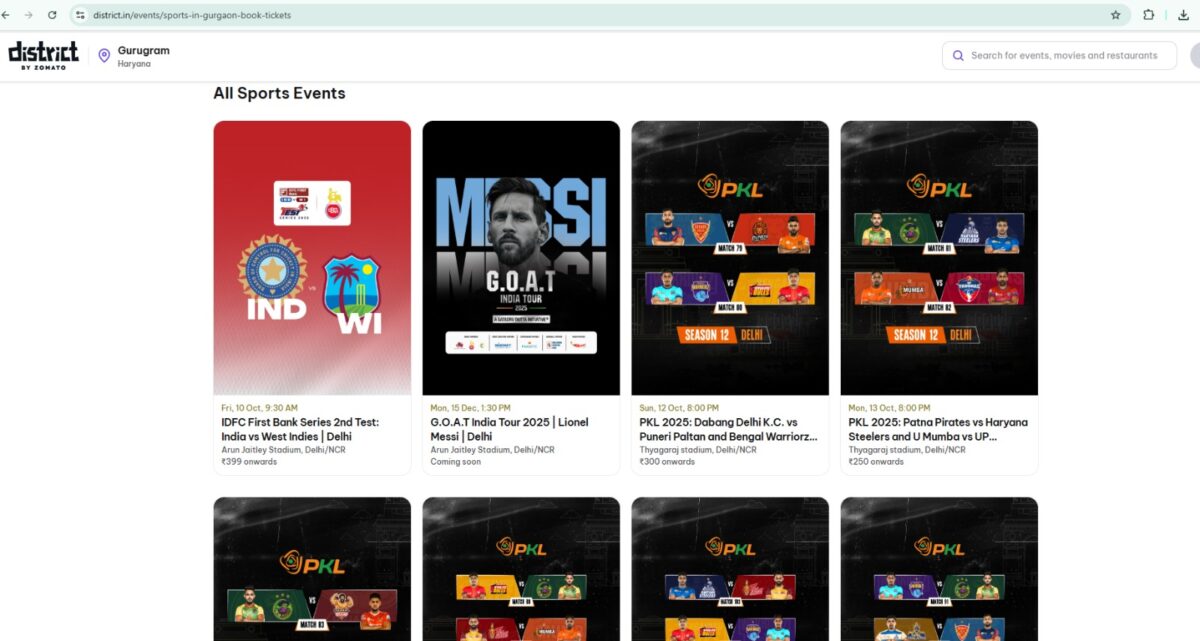Open G.O.A.T India Tour 2025 title link
The width and height of the screenshot is (1200, 641).
pyautogui.click(x=510, y=429)
